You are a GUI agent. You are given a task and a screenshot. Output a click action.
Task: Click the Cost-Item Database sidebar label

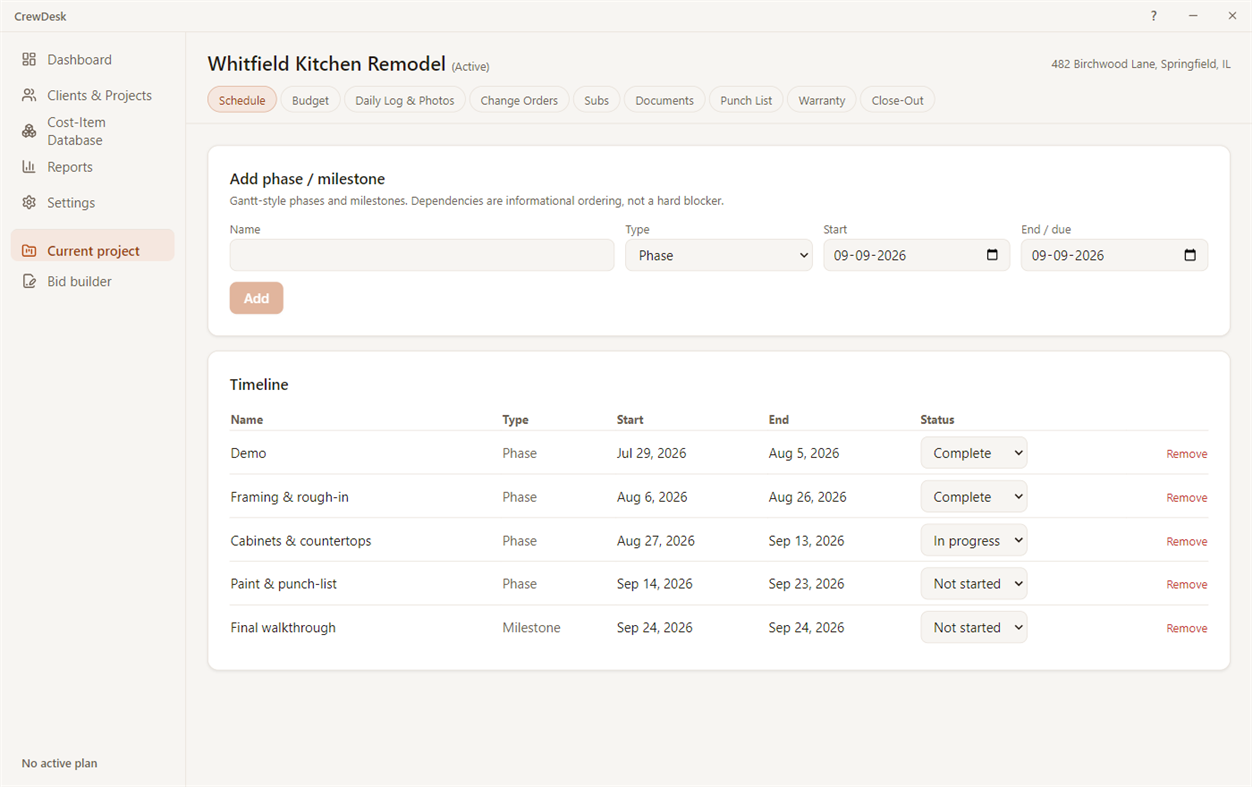click(x=76, y=131)
